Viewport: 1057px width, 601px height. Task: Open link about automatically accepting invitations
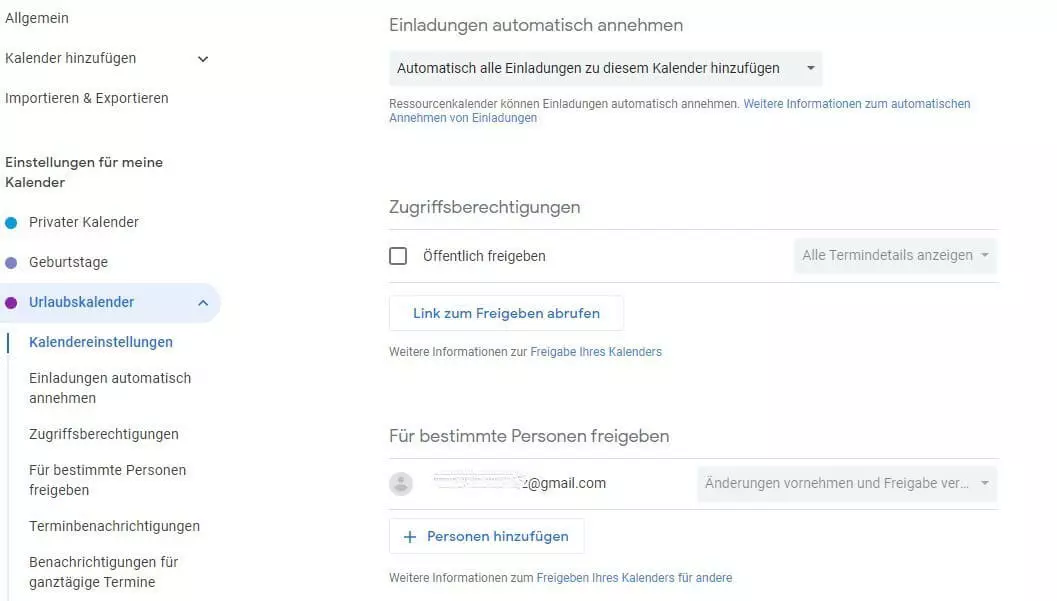point(856,104)
